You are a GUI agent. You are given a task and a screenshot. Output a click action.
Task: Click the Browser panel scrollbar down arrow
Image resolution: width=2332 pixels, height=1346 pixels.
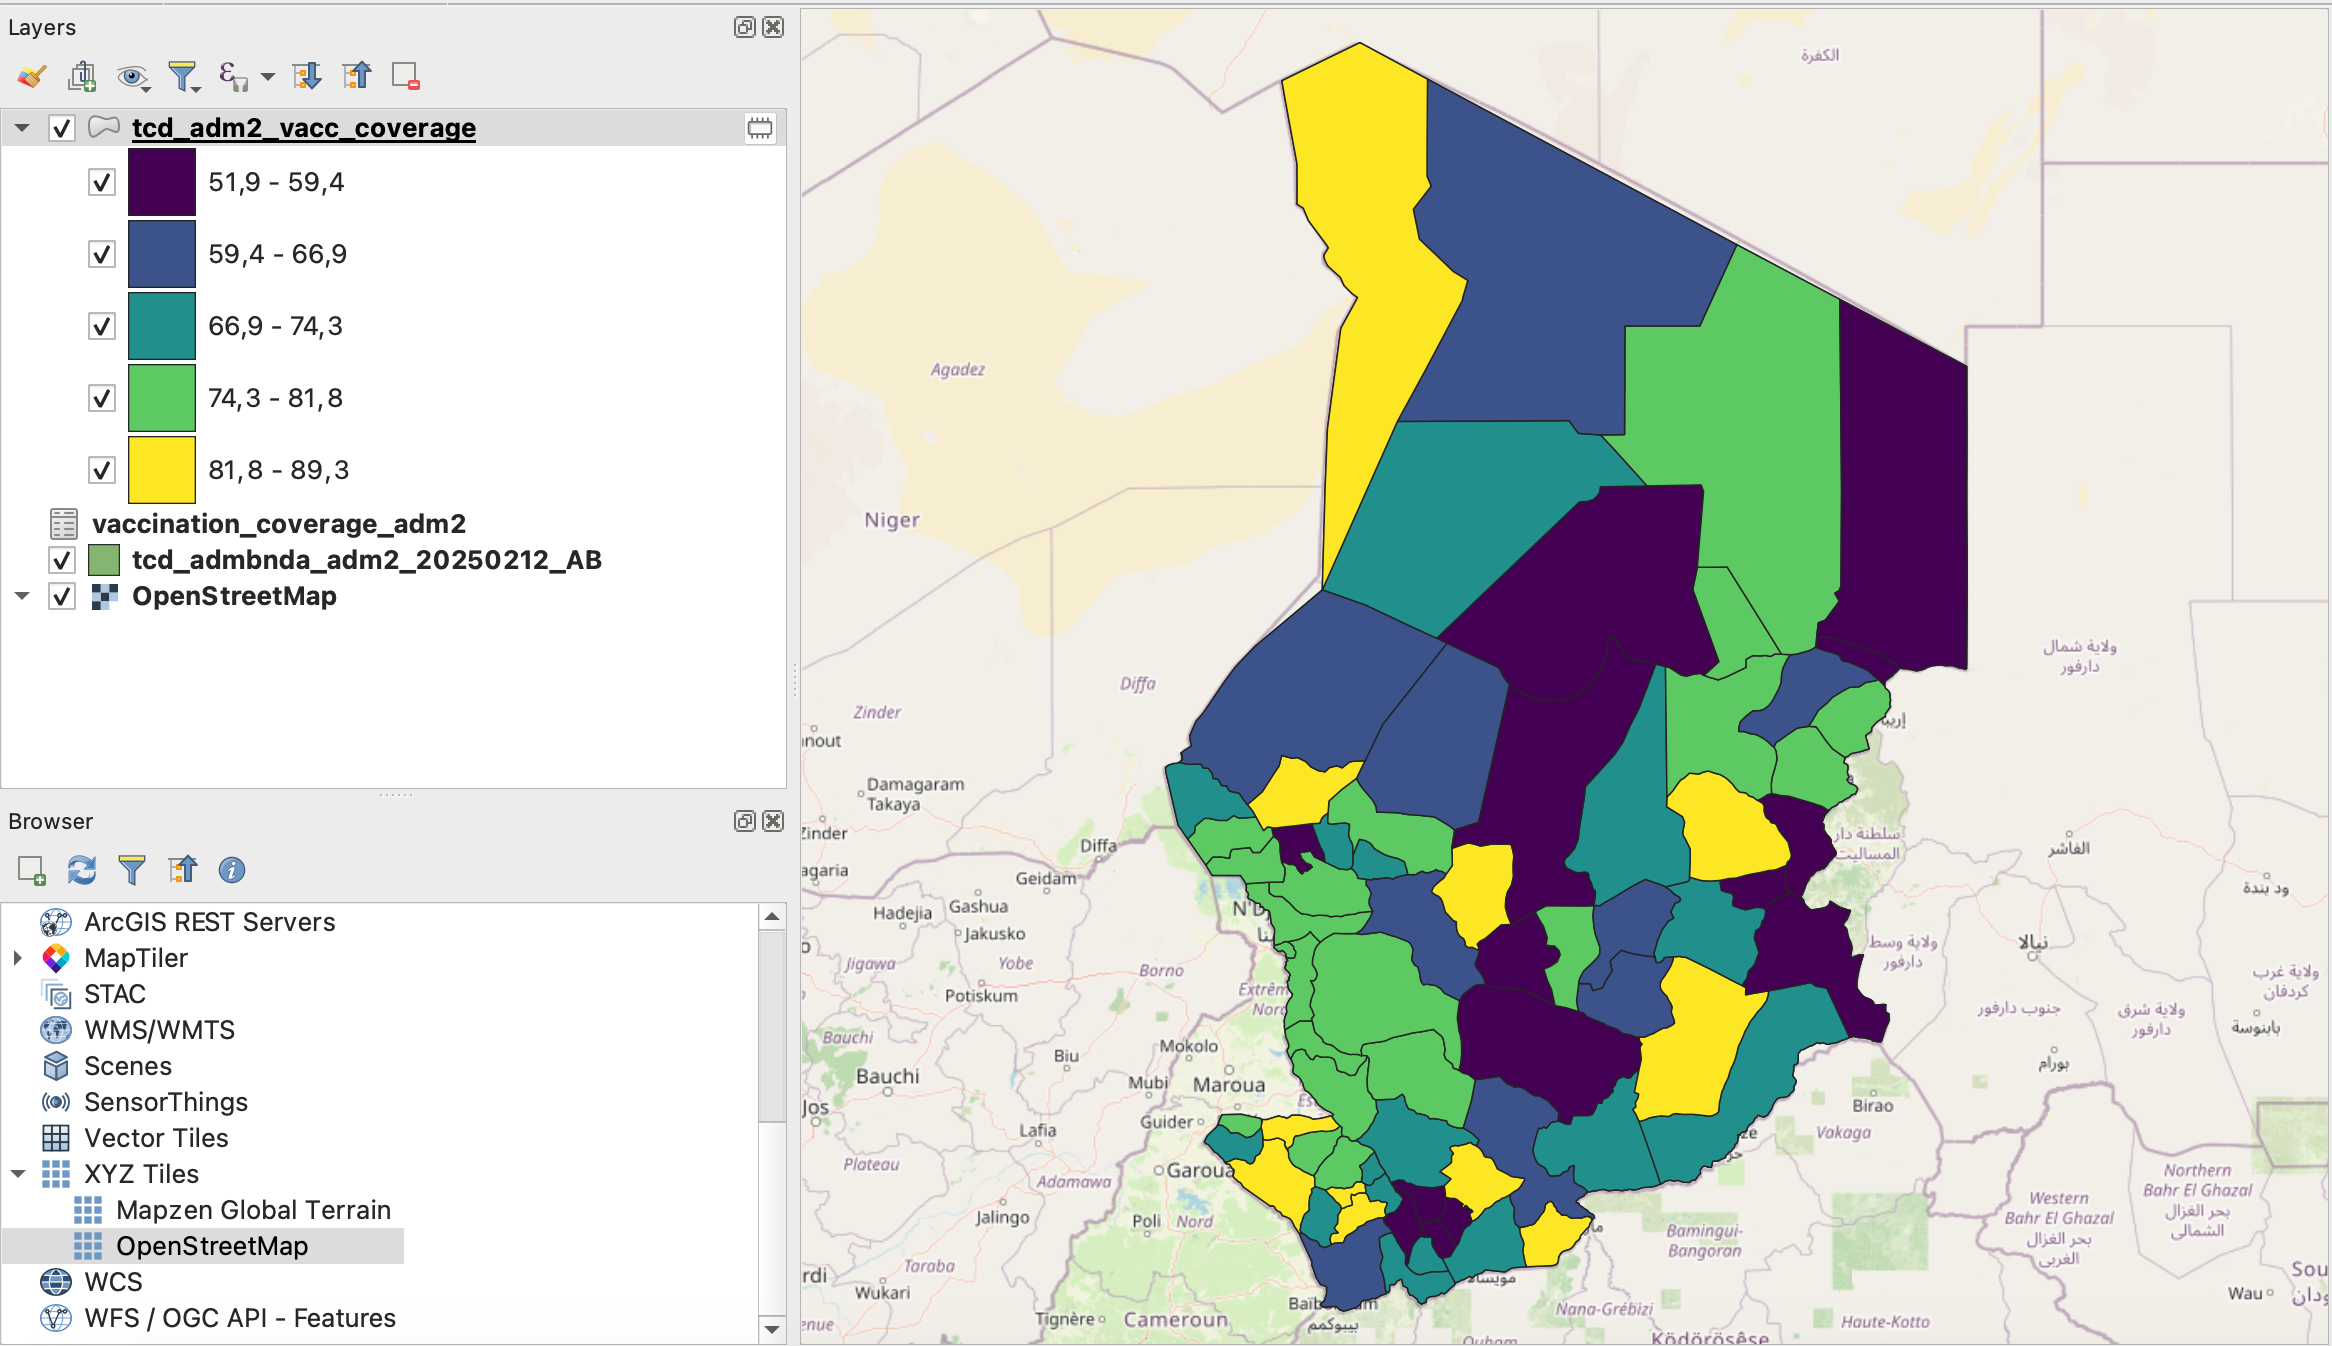click(x=772, y=1329)
